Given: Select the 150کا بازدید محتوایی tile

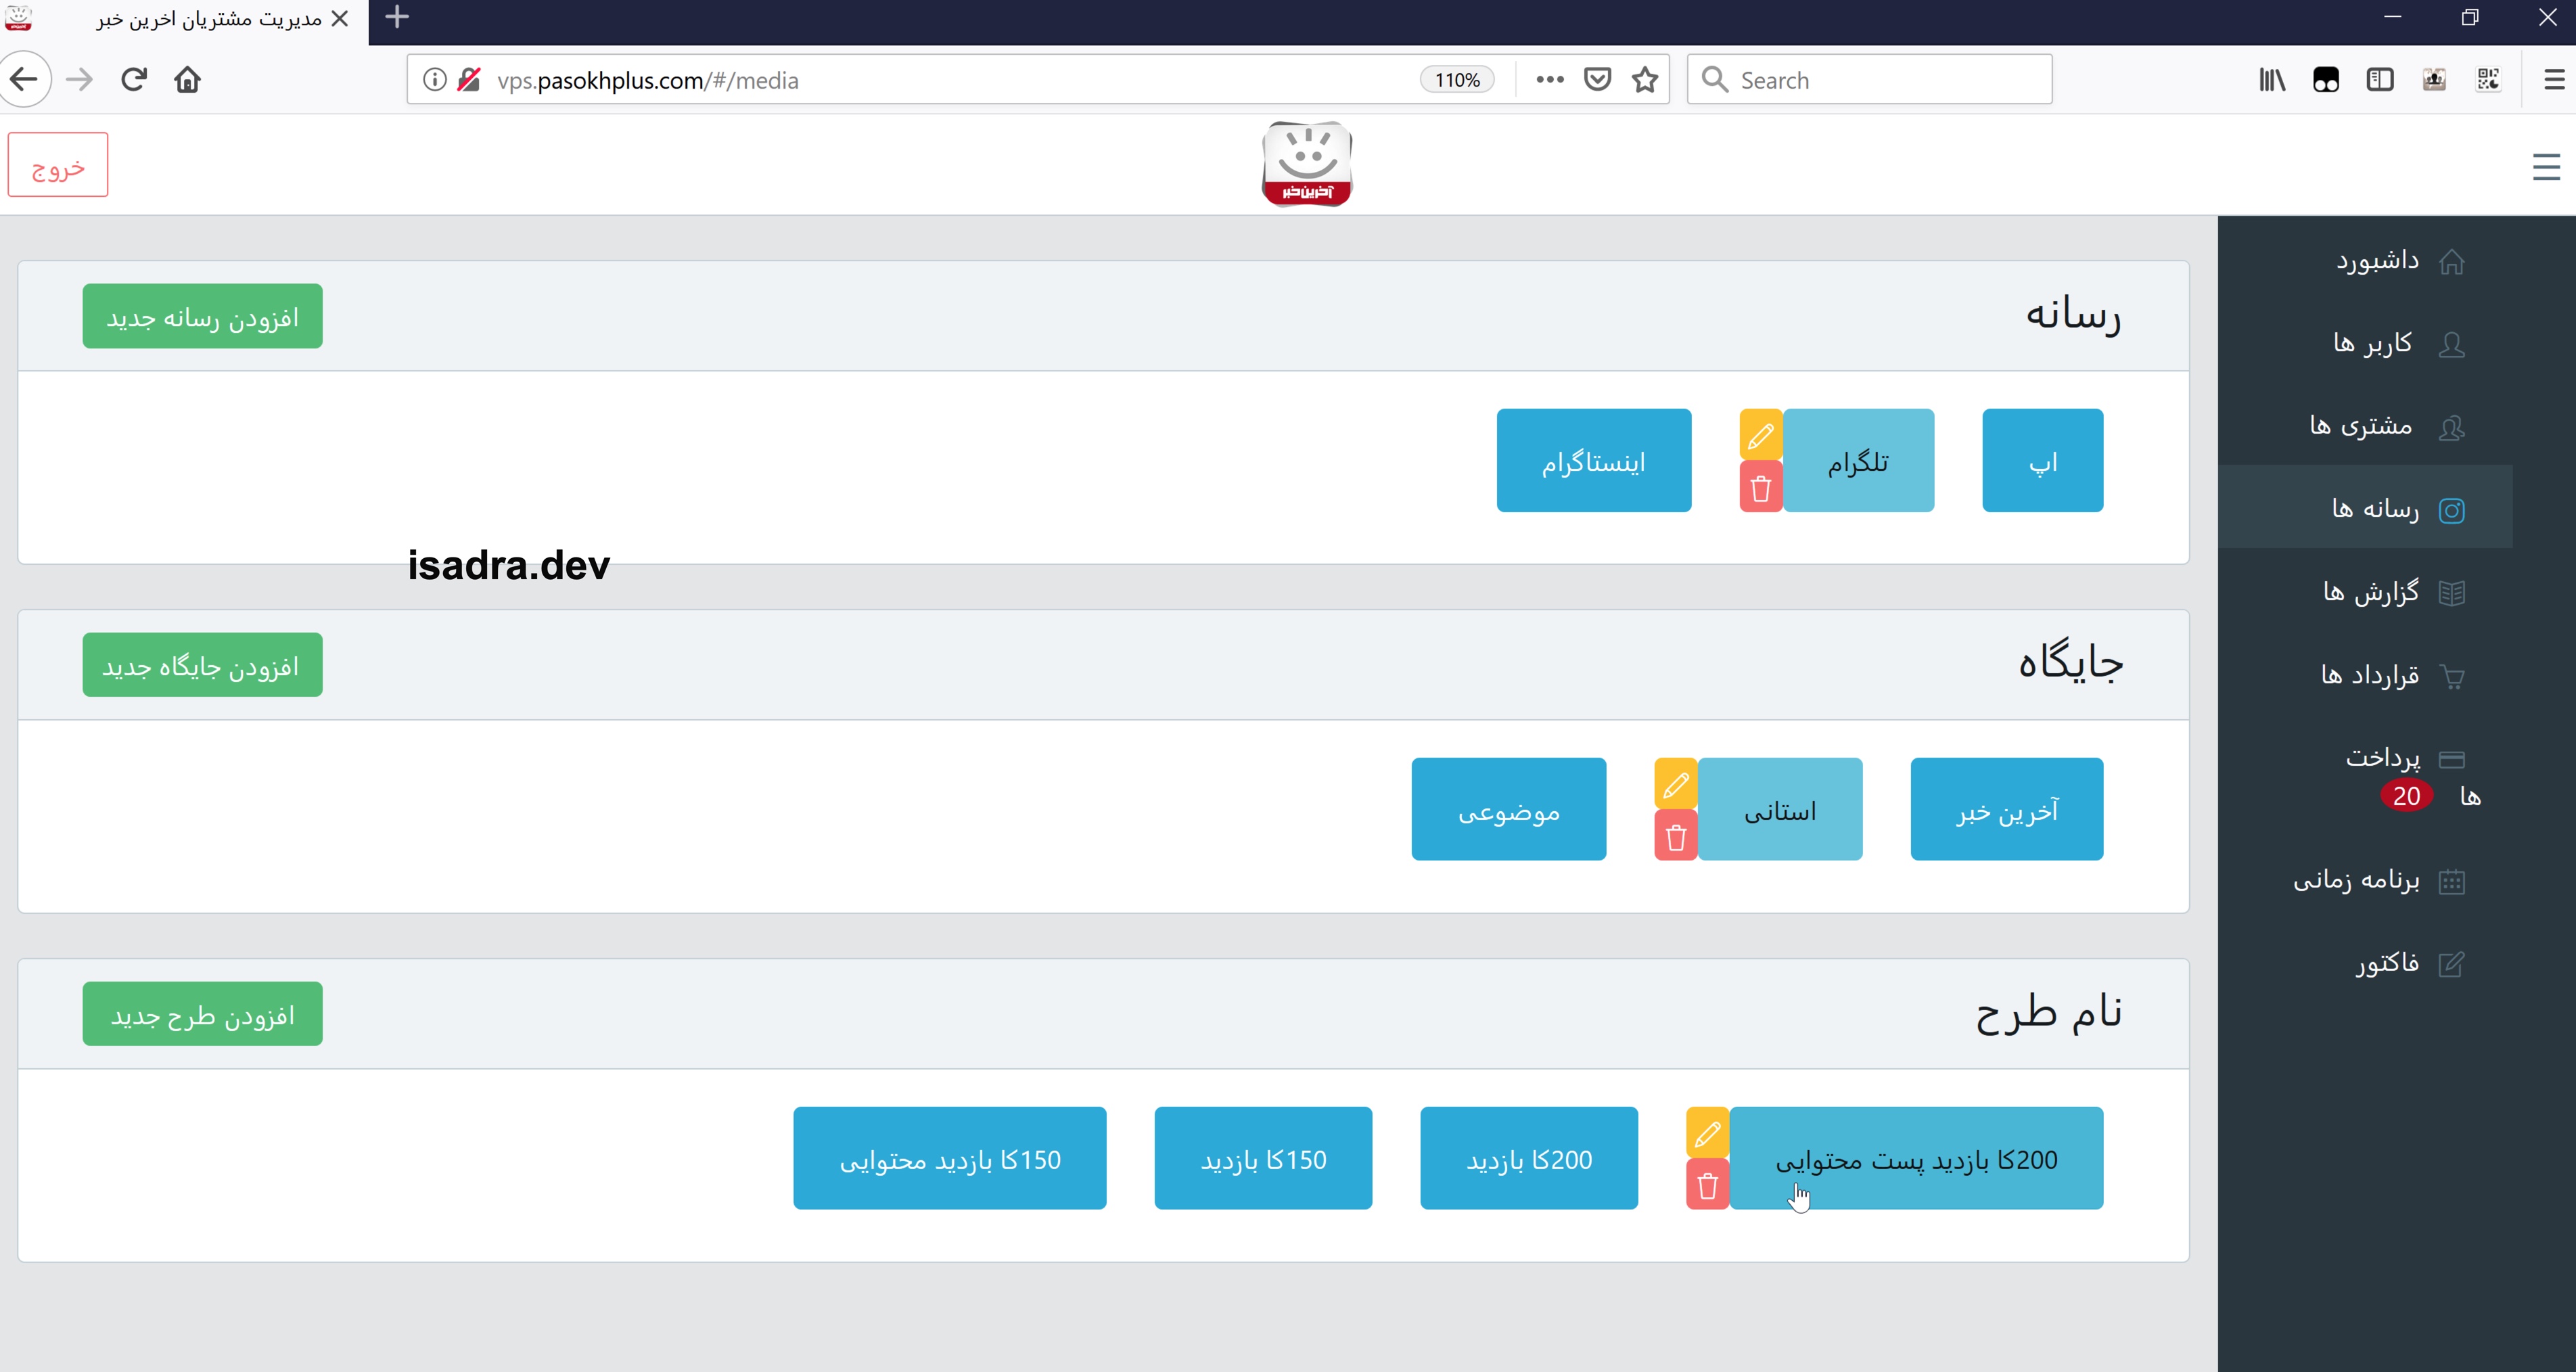Looking at the screenshot, I should click(950, 1158).
